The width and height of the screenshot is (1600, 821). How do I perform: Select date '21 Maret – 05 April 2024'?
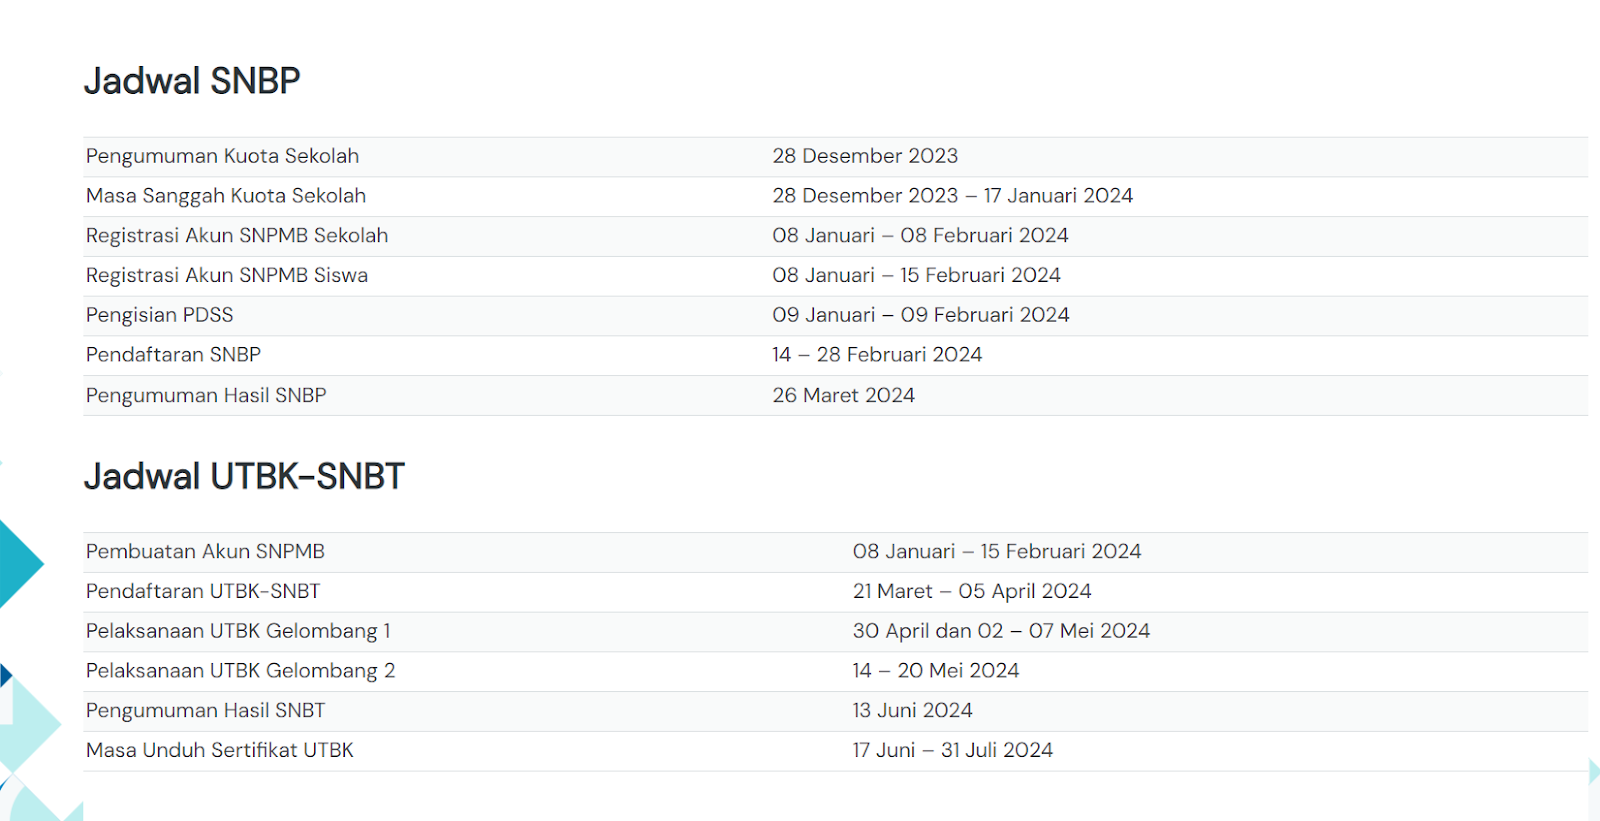coord(972,591)
